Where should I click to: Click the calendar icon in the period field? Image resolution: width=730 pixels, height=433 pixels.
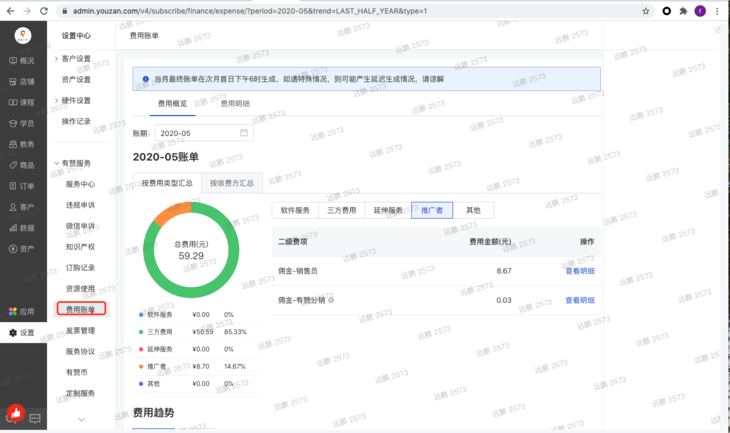244,132
